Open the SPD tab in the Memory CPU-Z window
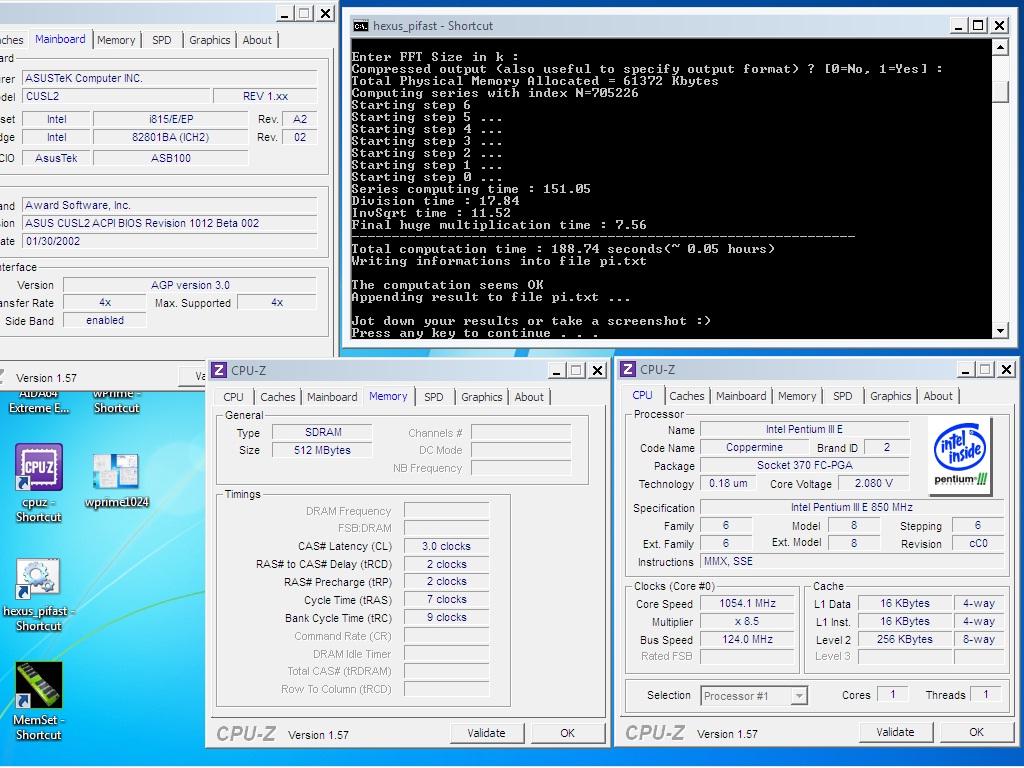Viewport: 1024px width, 768px height. pyautogui.click(x=433, y=397)
